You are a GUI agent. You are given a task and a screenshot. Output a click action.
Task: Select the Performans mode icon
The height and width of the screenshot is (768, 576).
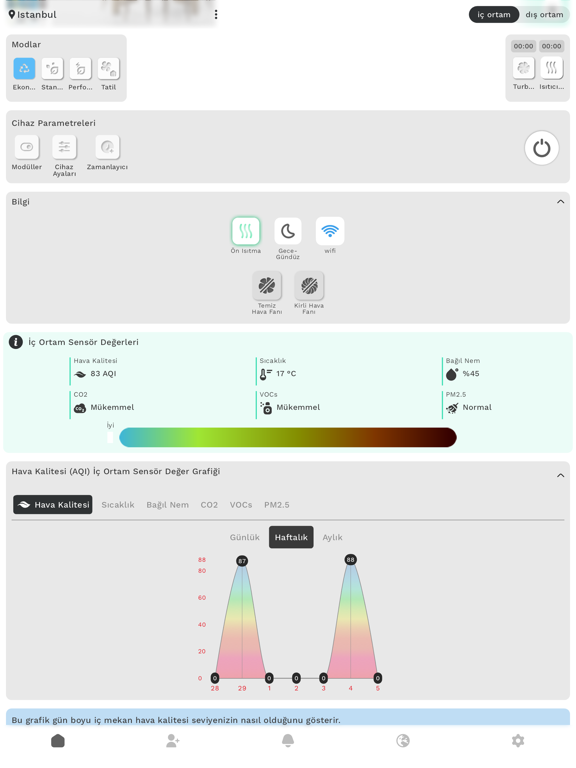pyautogui.click(x=80, y=69)
